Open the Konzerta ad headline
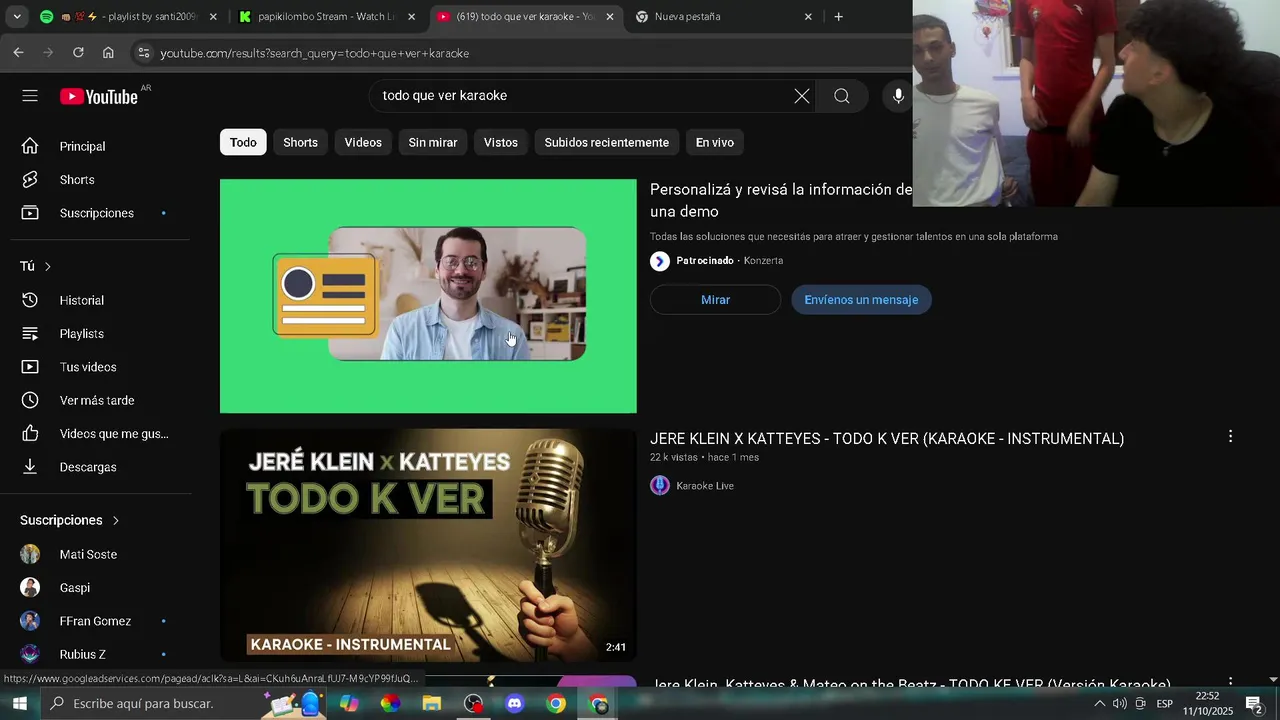Image resolution: width=1280 pixels, height=720 pixels. click(x=781, y=200)
